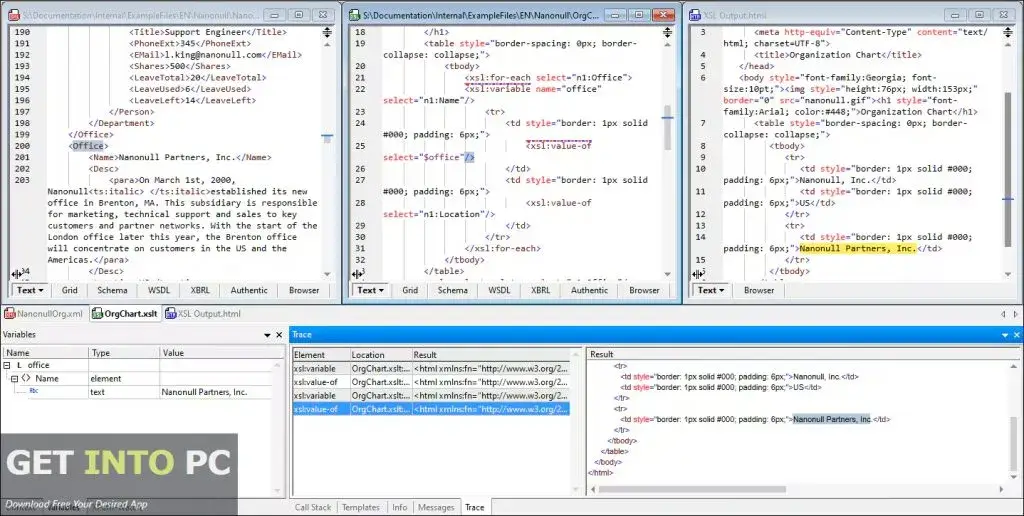The image size is (1024, 516).
Task: Close the Trace panel
Action: [x=1015, y=335]
